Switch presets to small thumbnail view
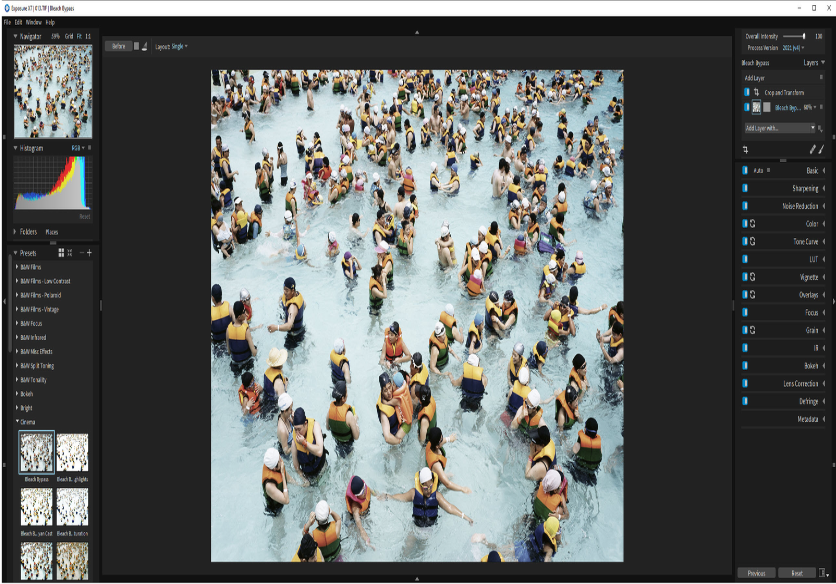This screenshot has height=584, width=836. 70,253
